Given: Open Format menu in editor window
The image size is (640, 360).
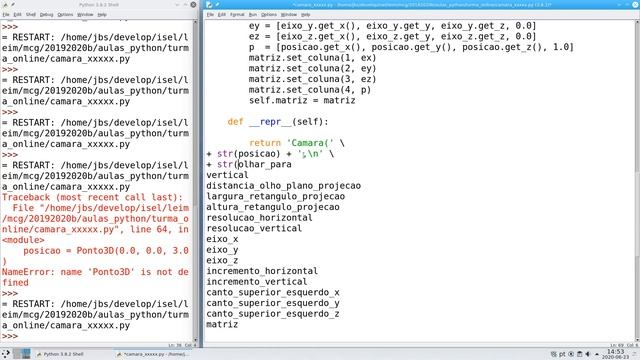Looking at the screenshot, I should tap(237, 15).
